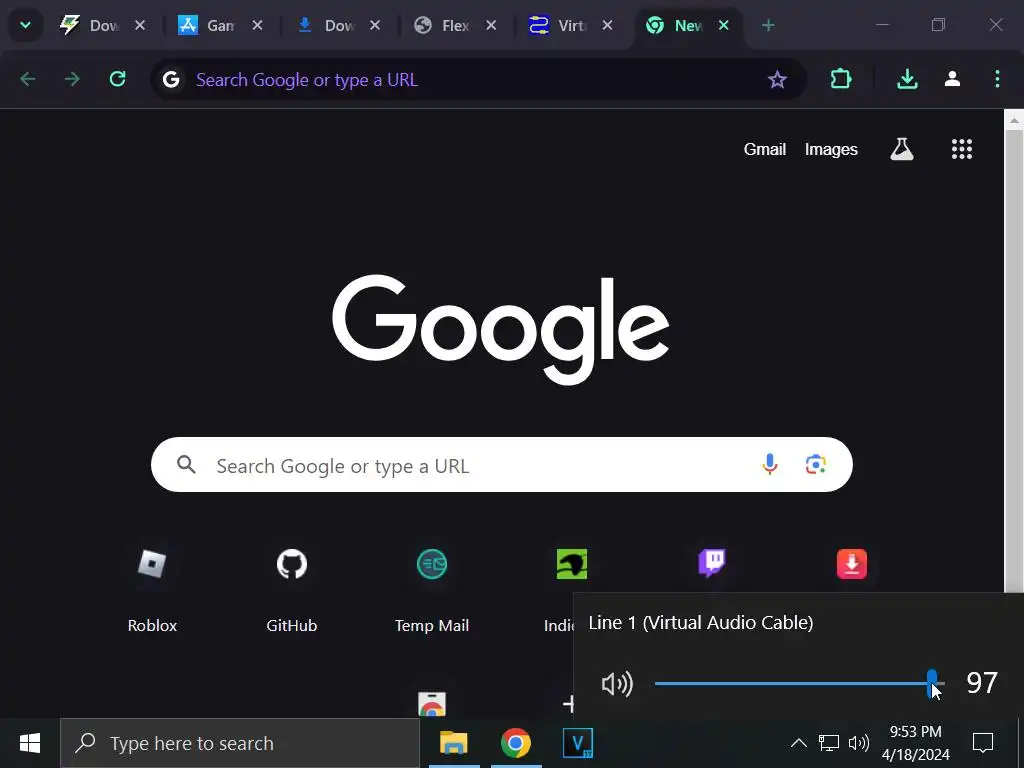Open the network tray icon

[x=829, y=743]
